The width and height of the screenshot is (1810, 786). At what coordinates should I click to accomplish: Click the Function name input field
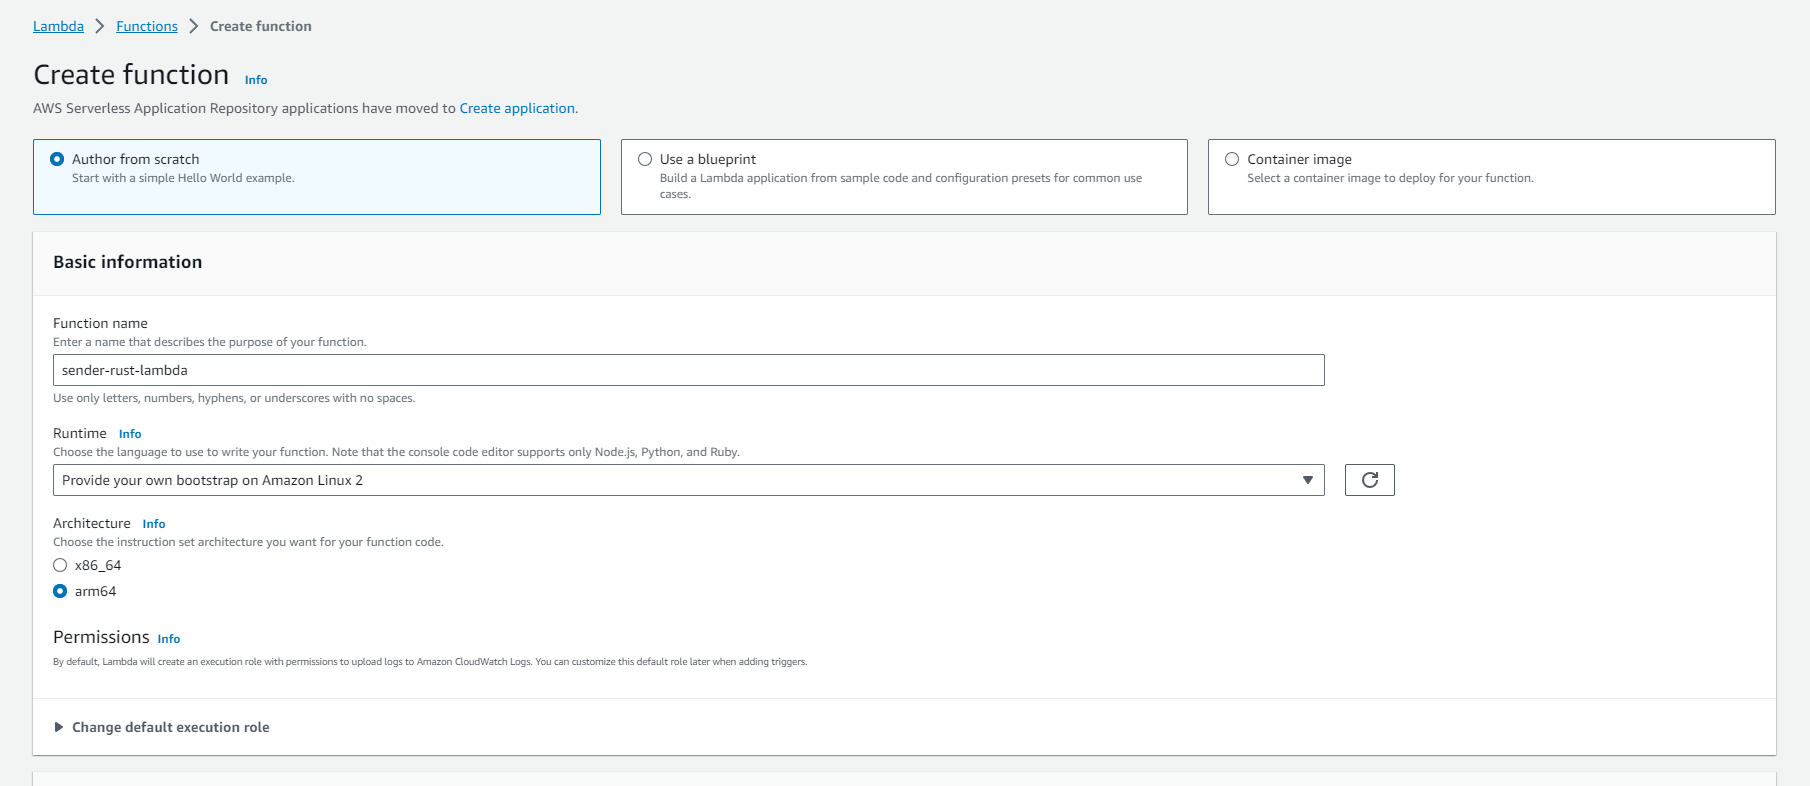(688, 370)
